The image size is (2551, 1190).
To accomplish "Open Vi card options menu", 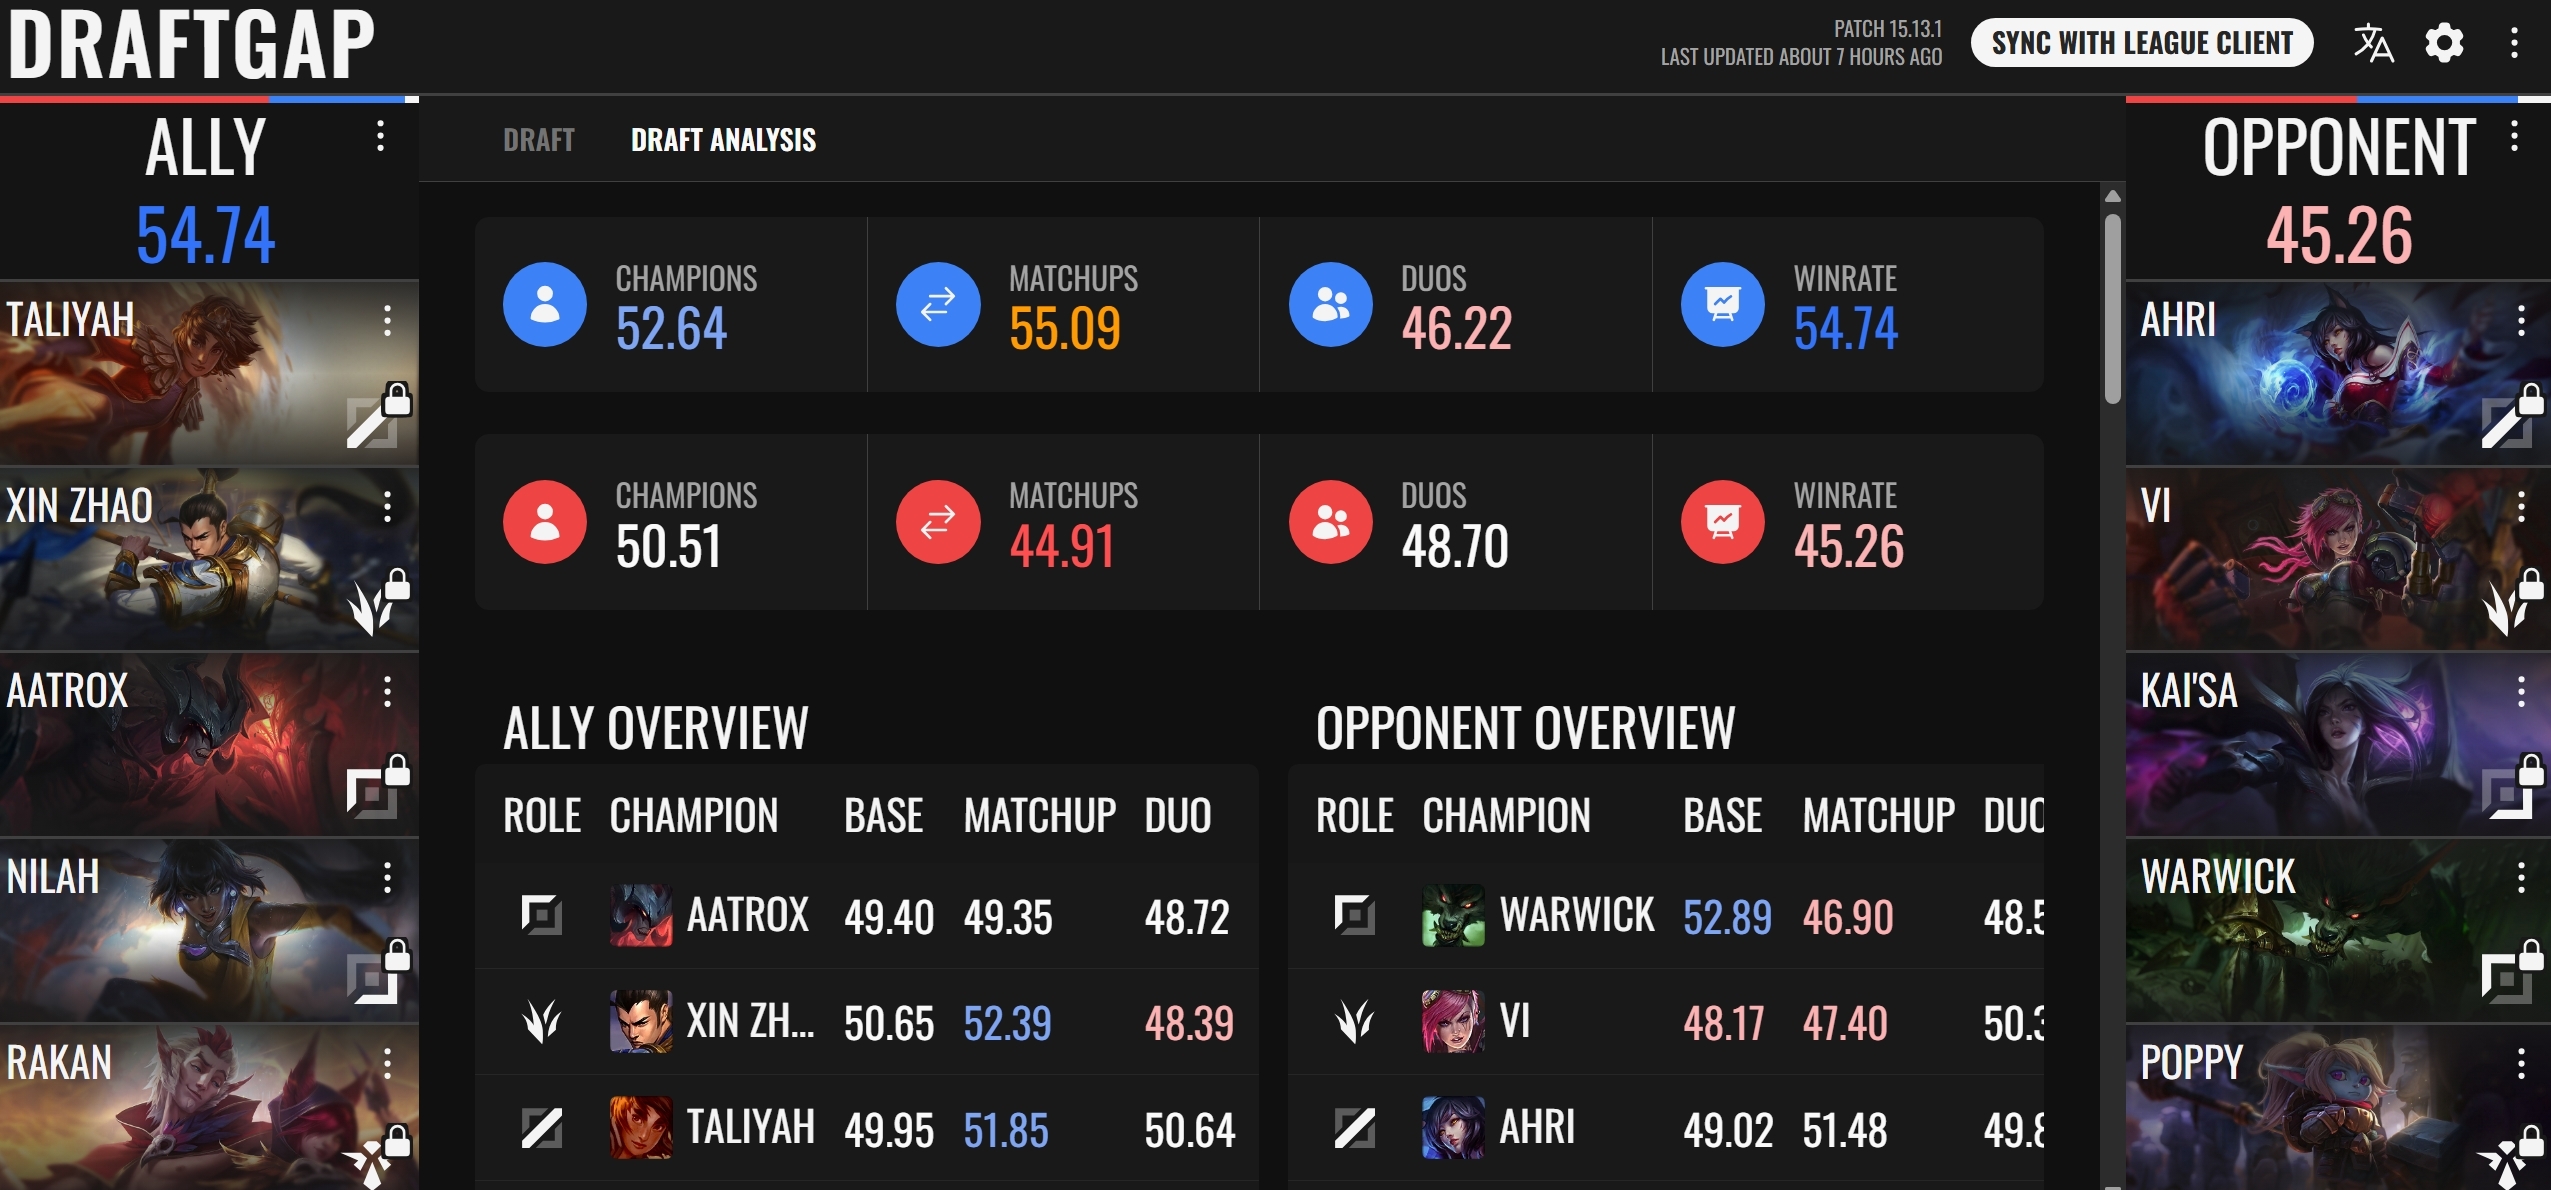I will (2521, 507).
